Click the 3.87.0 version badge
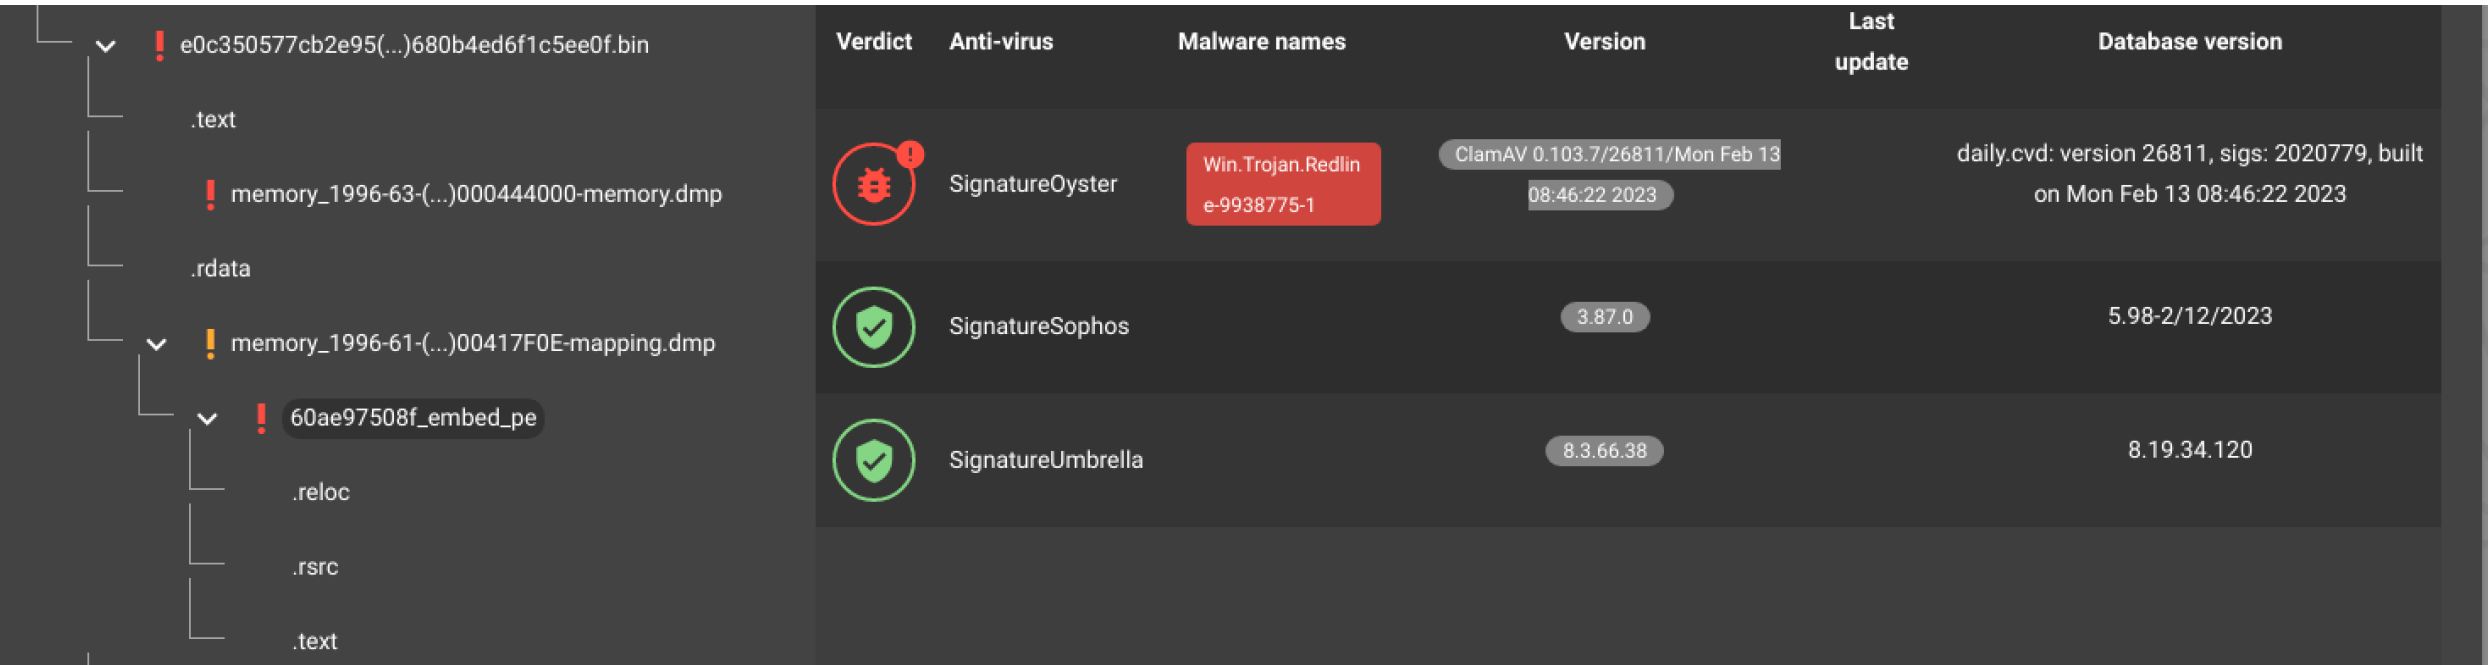2488x665 pixels. click(x=1605, y=317)
